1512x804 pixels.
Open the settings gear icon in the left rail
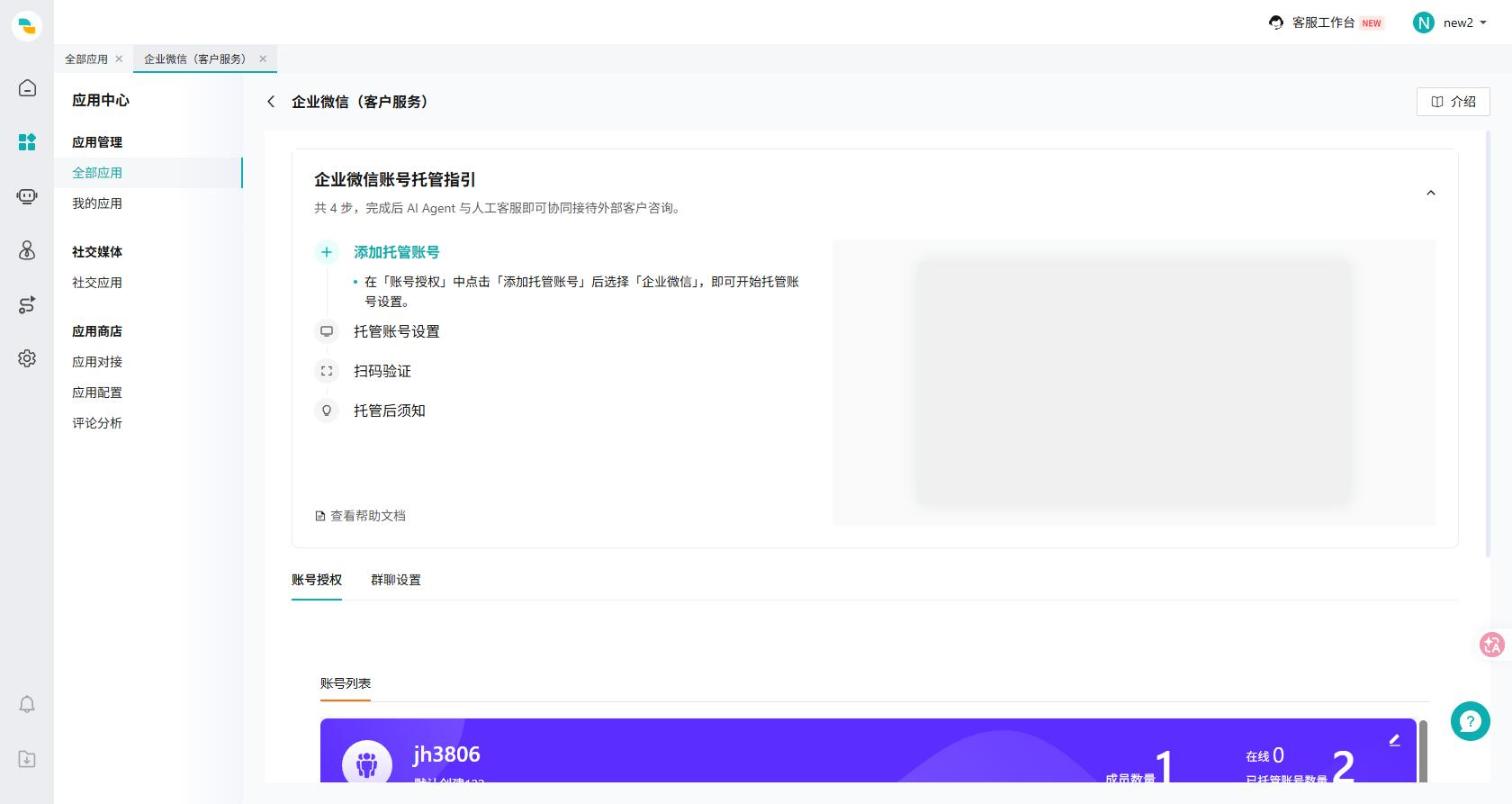coord(27,358)
